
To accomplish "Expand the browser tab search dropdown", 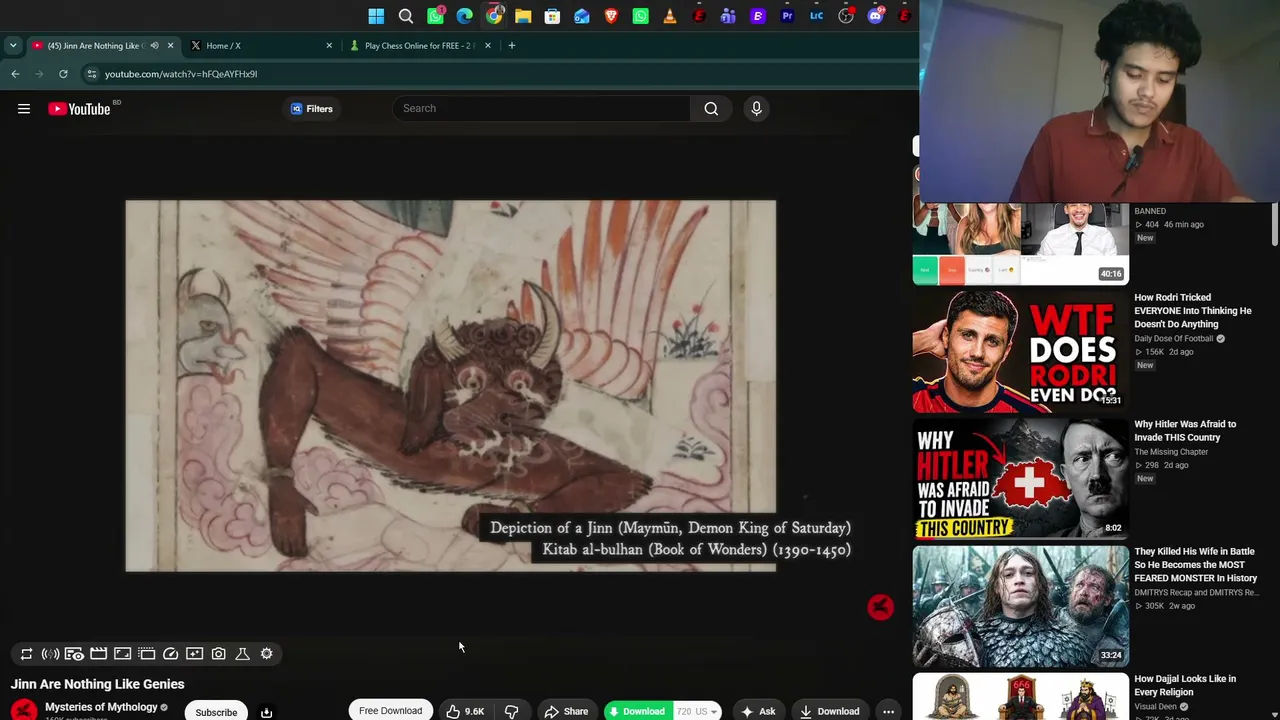I will [13, 45].
